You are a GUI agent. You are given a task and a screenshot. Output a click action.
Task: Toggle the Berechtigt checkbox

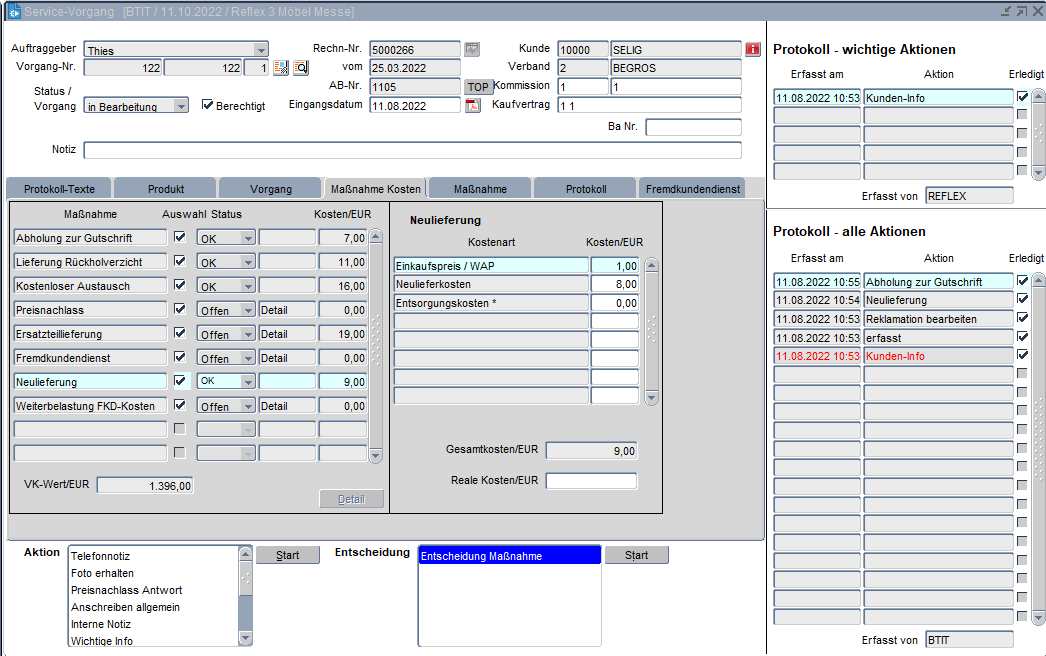pyautogui.click(x=208, y=105)
